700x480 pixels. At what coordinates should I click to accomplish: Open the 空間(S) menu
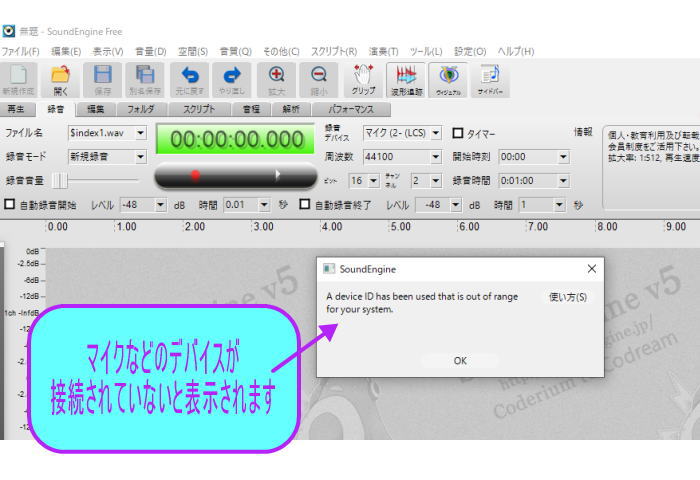point(193,51)
